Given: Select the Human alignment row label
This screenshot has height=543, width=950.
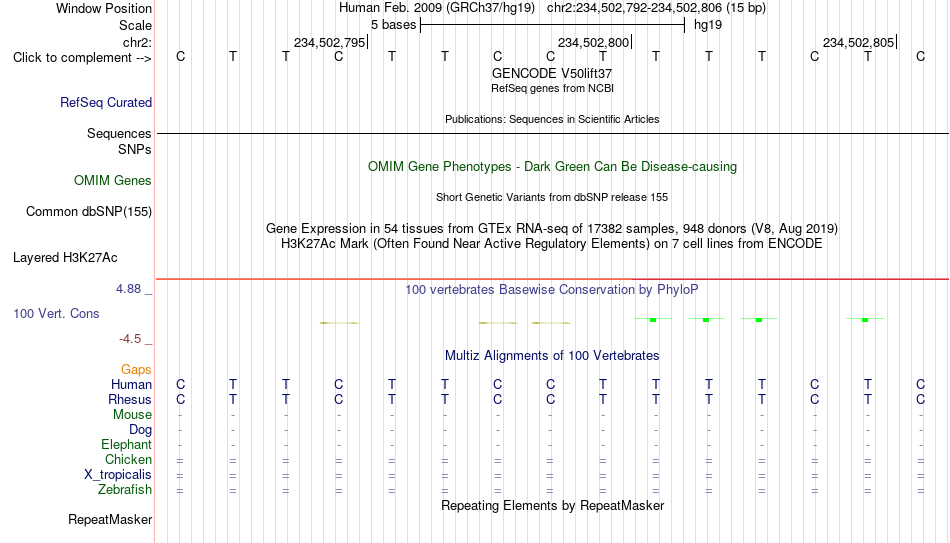Looking at the screenshot, I should 131,384.
